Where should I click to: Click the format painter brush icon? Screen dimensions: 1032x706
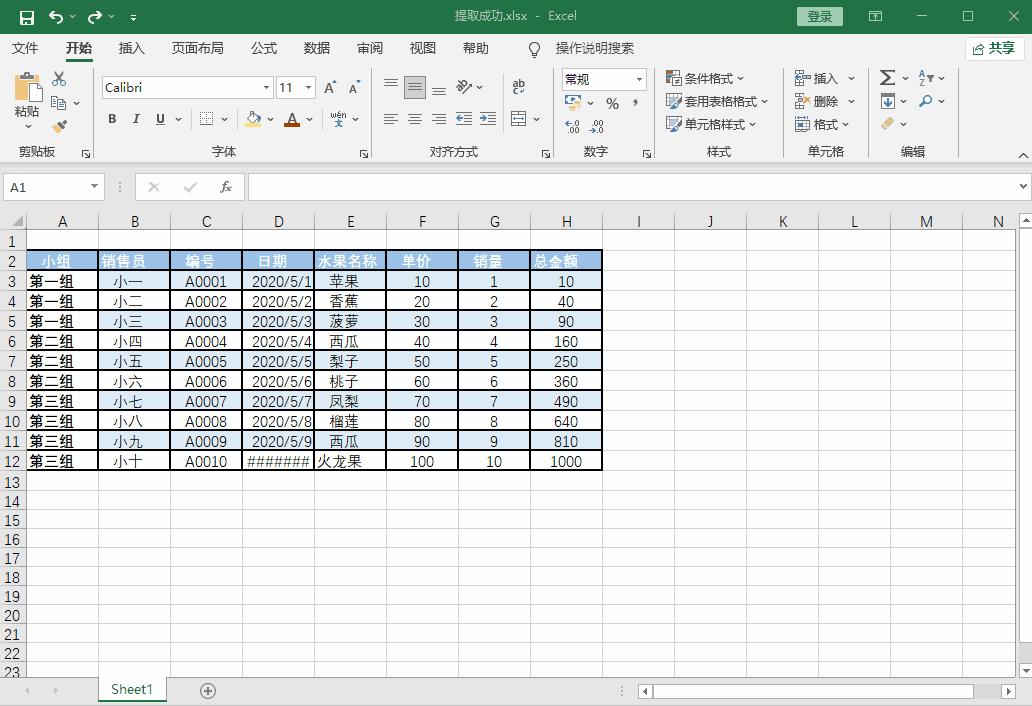[x=58, y=125]
